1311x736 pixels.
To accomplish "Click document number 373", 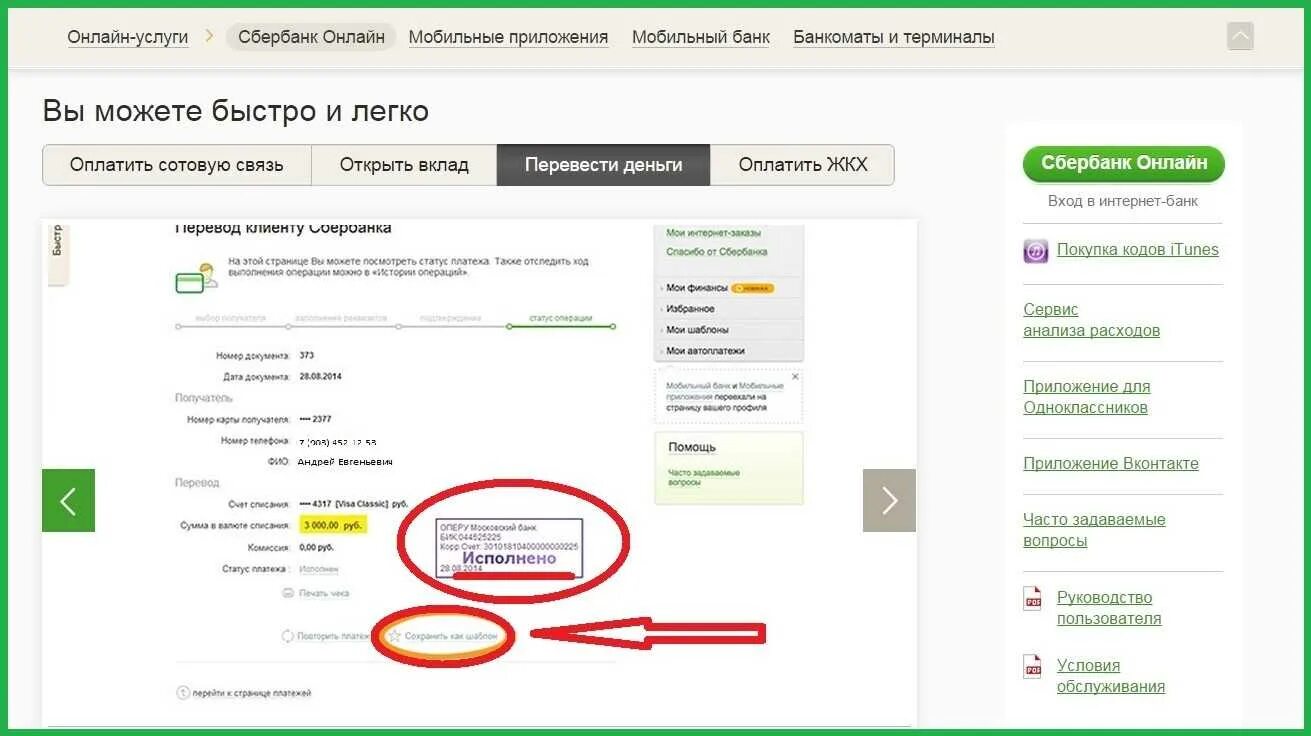I will pyautogui.click(x=306, y=356).
